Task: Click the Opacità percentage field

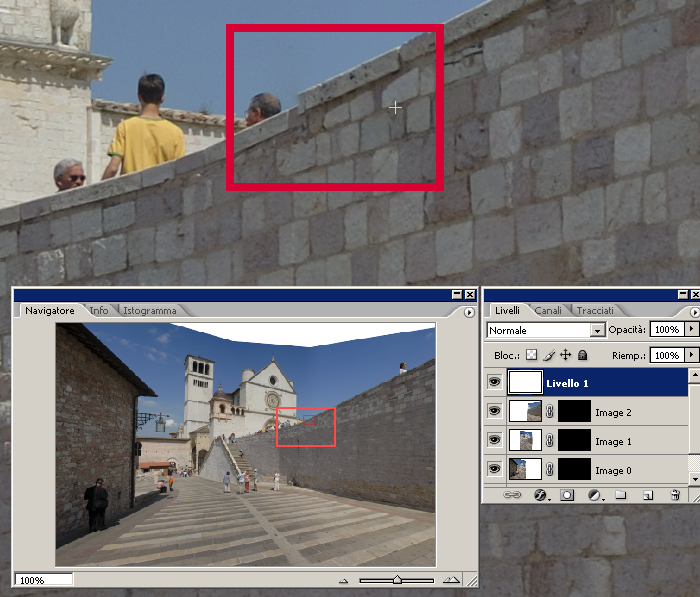Action: pyautogui.click(x=667, y=330)
